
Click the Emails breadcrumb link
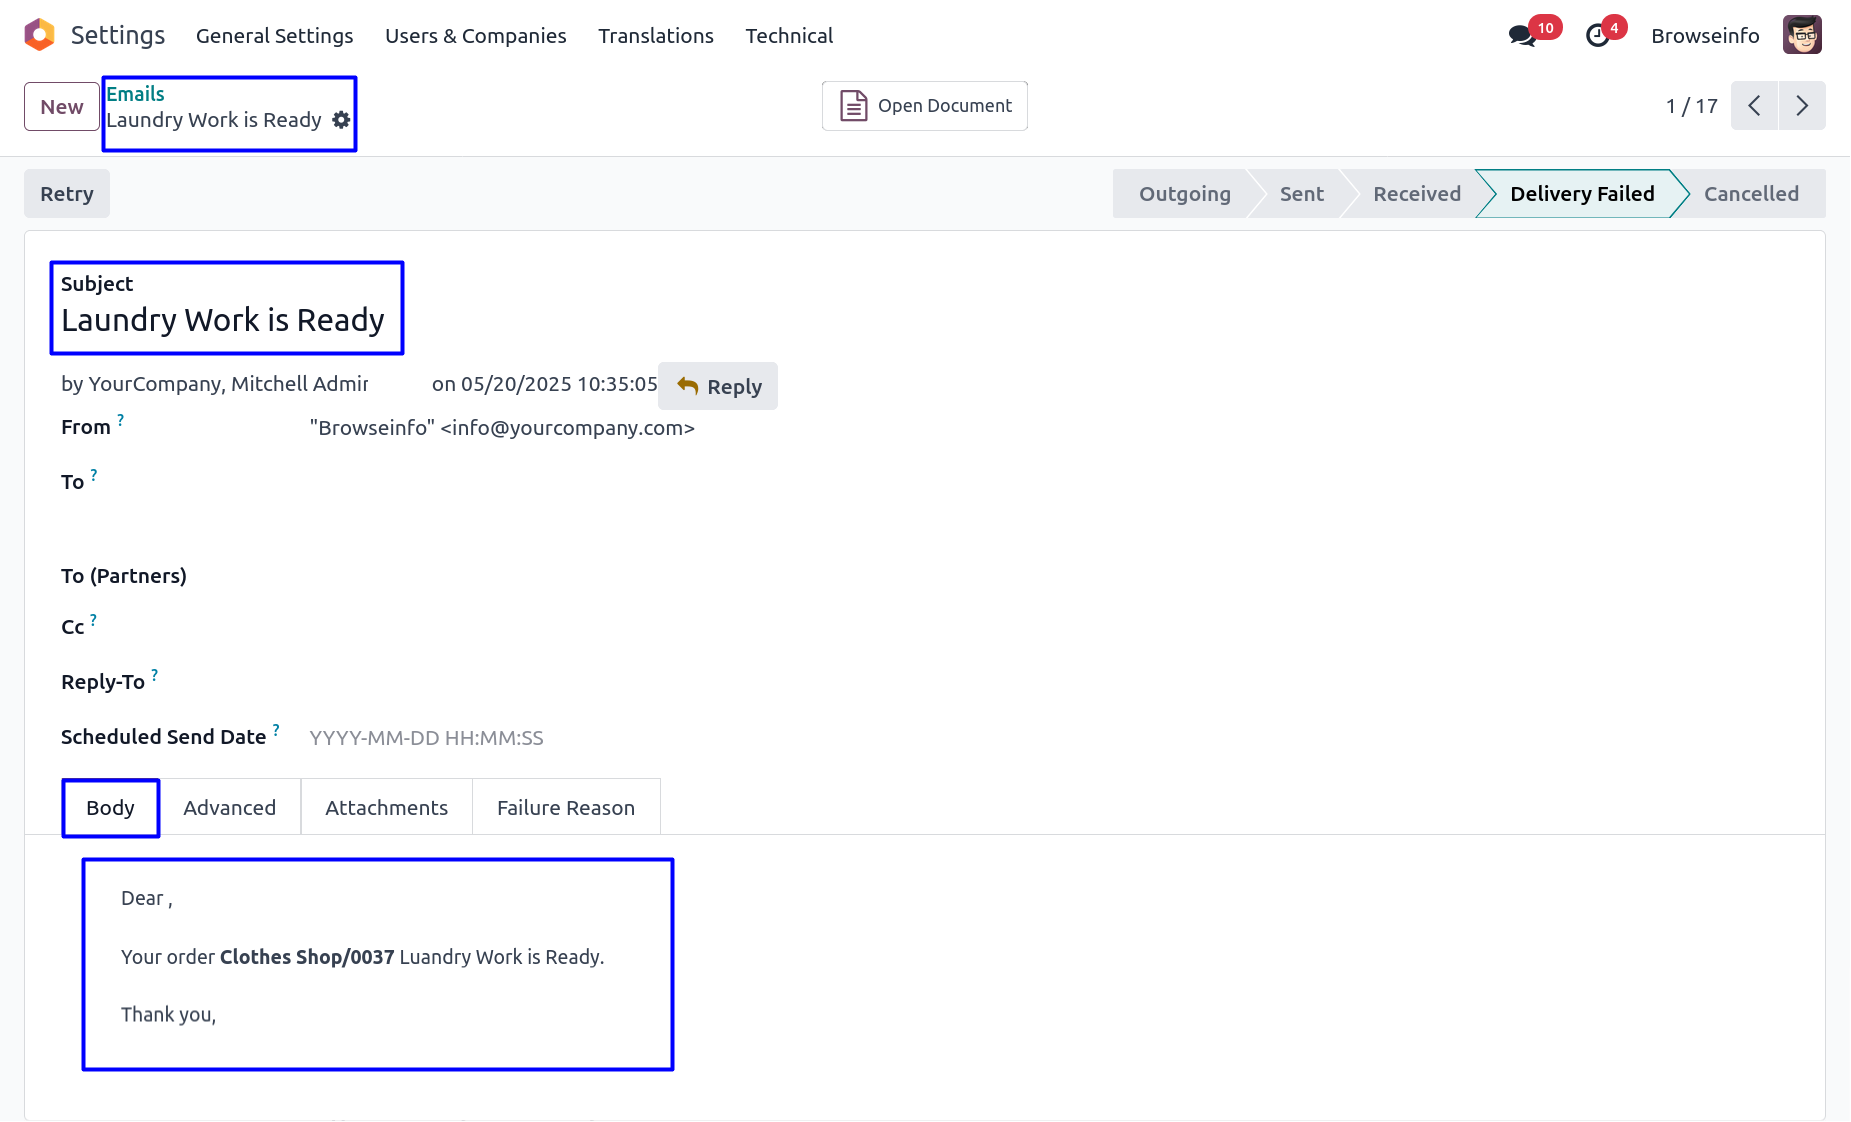tap(135, 94)
